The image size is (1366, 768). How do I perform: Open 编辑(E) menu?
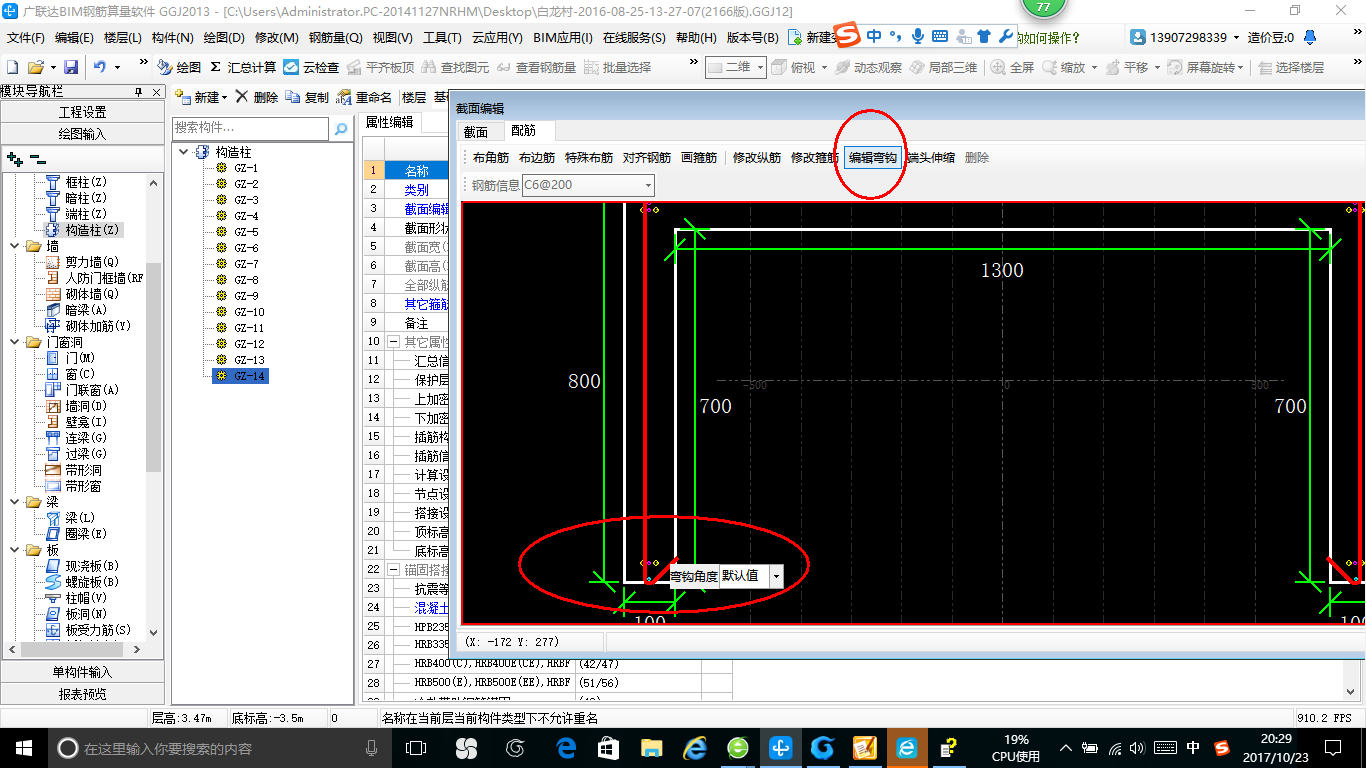click(x=74, y=37)
